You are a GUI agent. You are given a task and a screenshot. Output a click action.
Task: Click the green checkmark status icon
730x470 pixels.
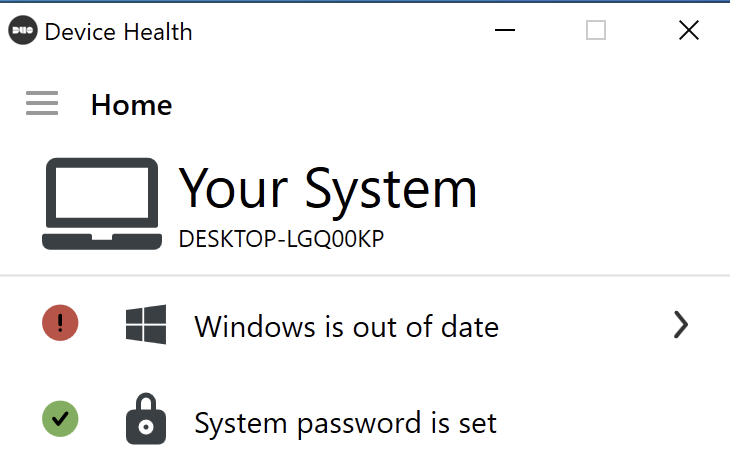pyautogui.click(x=60, y=419)
